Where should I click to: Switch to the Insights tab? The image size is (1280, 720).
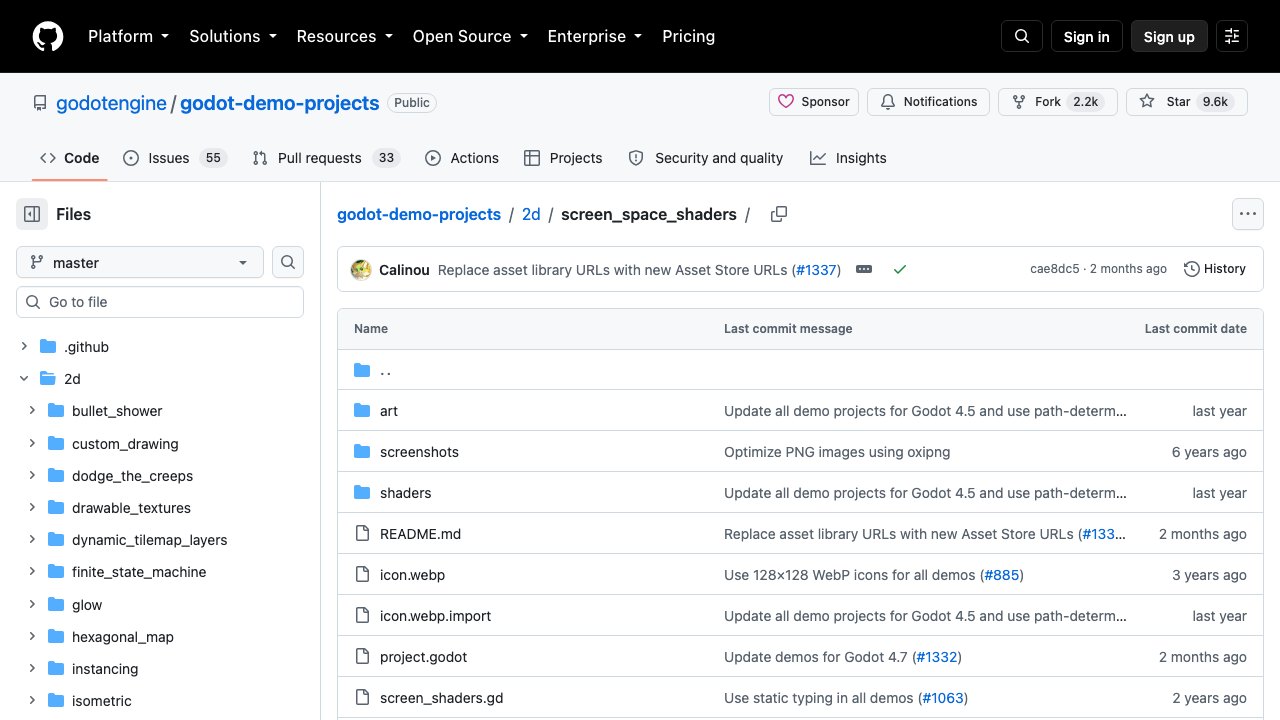(848, 158)
